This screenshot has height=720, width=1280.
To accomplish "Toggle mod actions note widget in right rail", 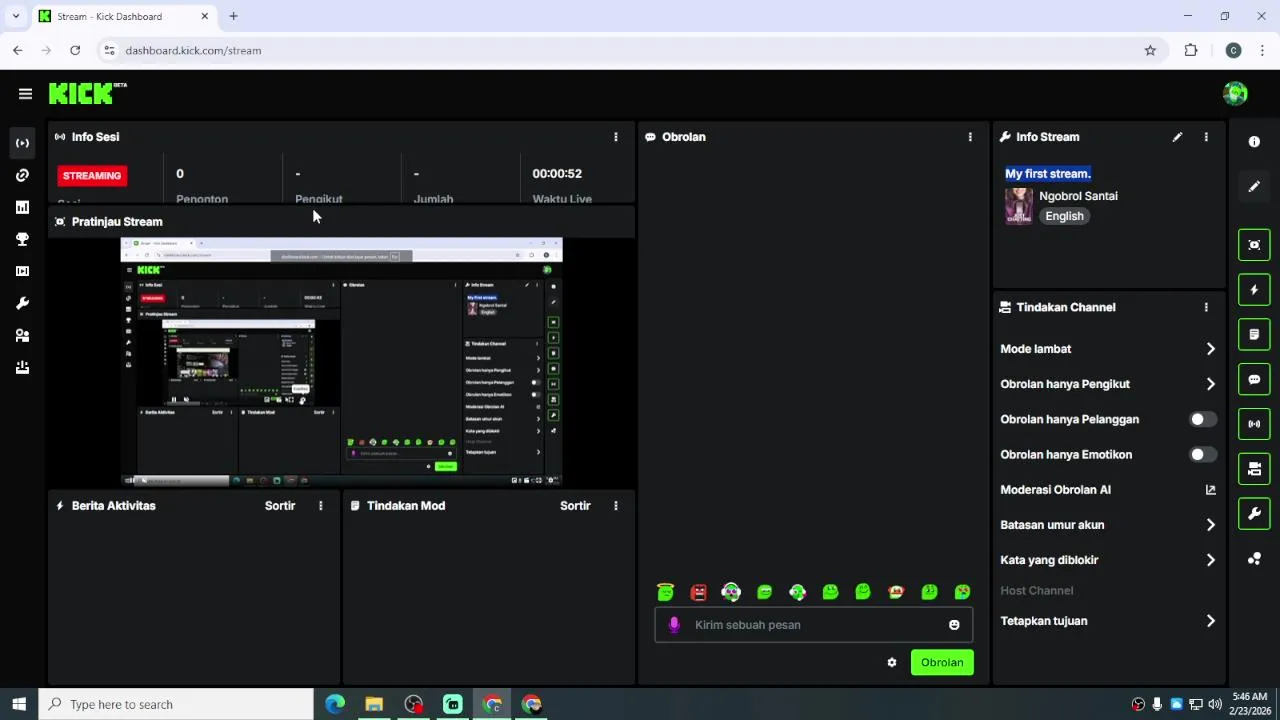I will tap(1254, 334).
